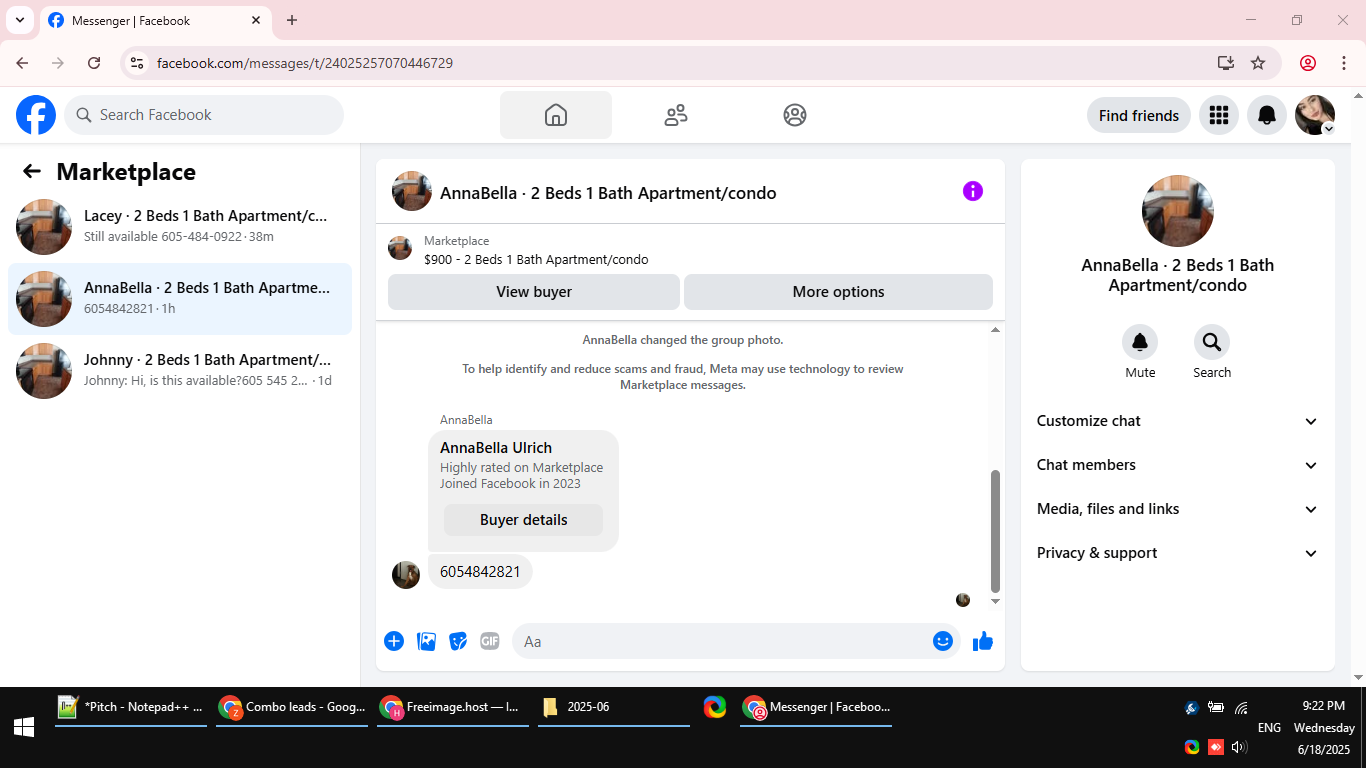Open the browser profile icon

click(1308, 63)
